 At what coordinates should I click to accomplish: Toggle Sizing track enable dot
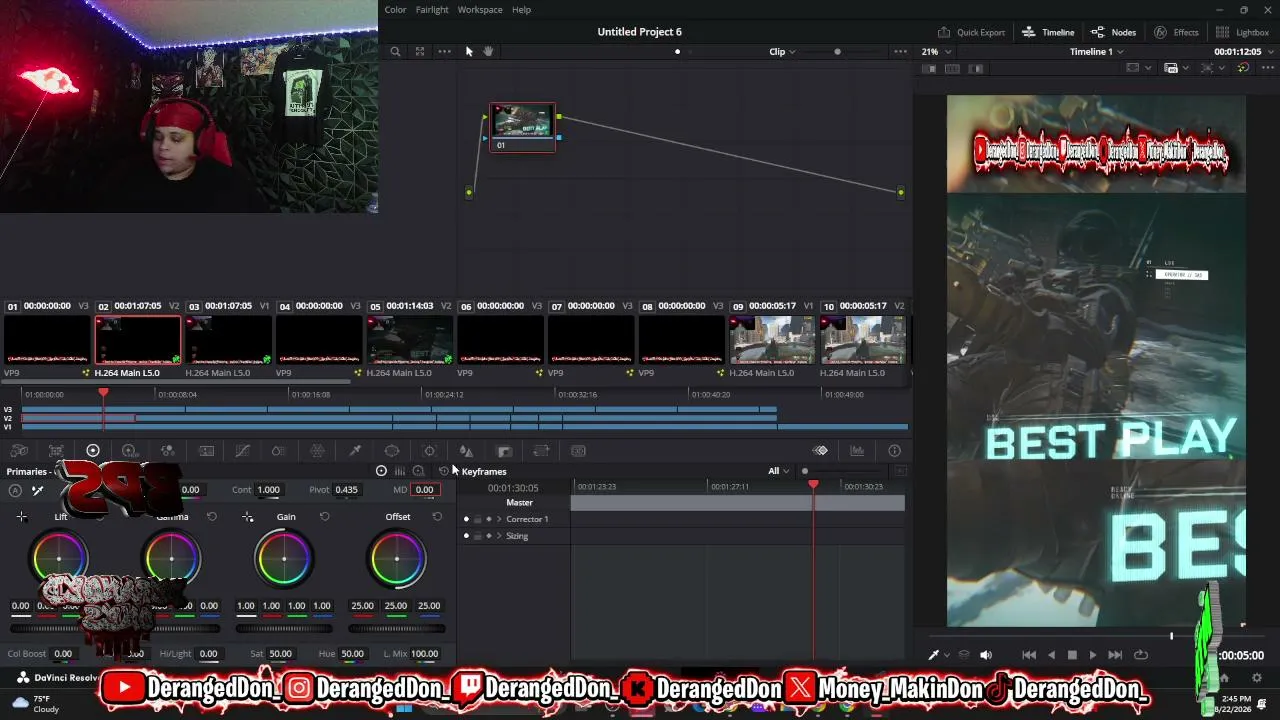click(x=466, y=536)
